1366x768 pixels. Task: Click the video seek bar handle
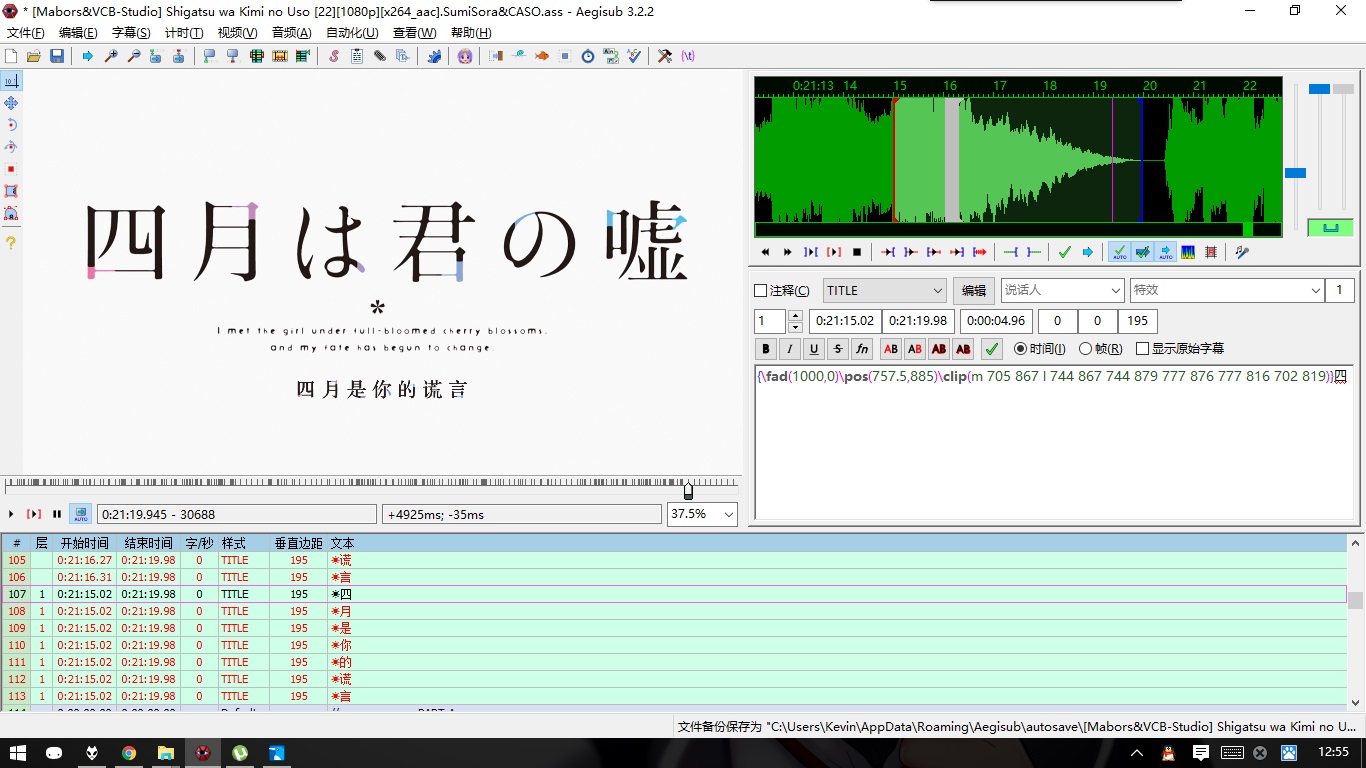pyautogui.click(x=688, y=491)
